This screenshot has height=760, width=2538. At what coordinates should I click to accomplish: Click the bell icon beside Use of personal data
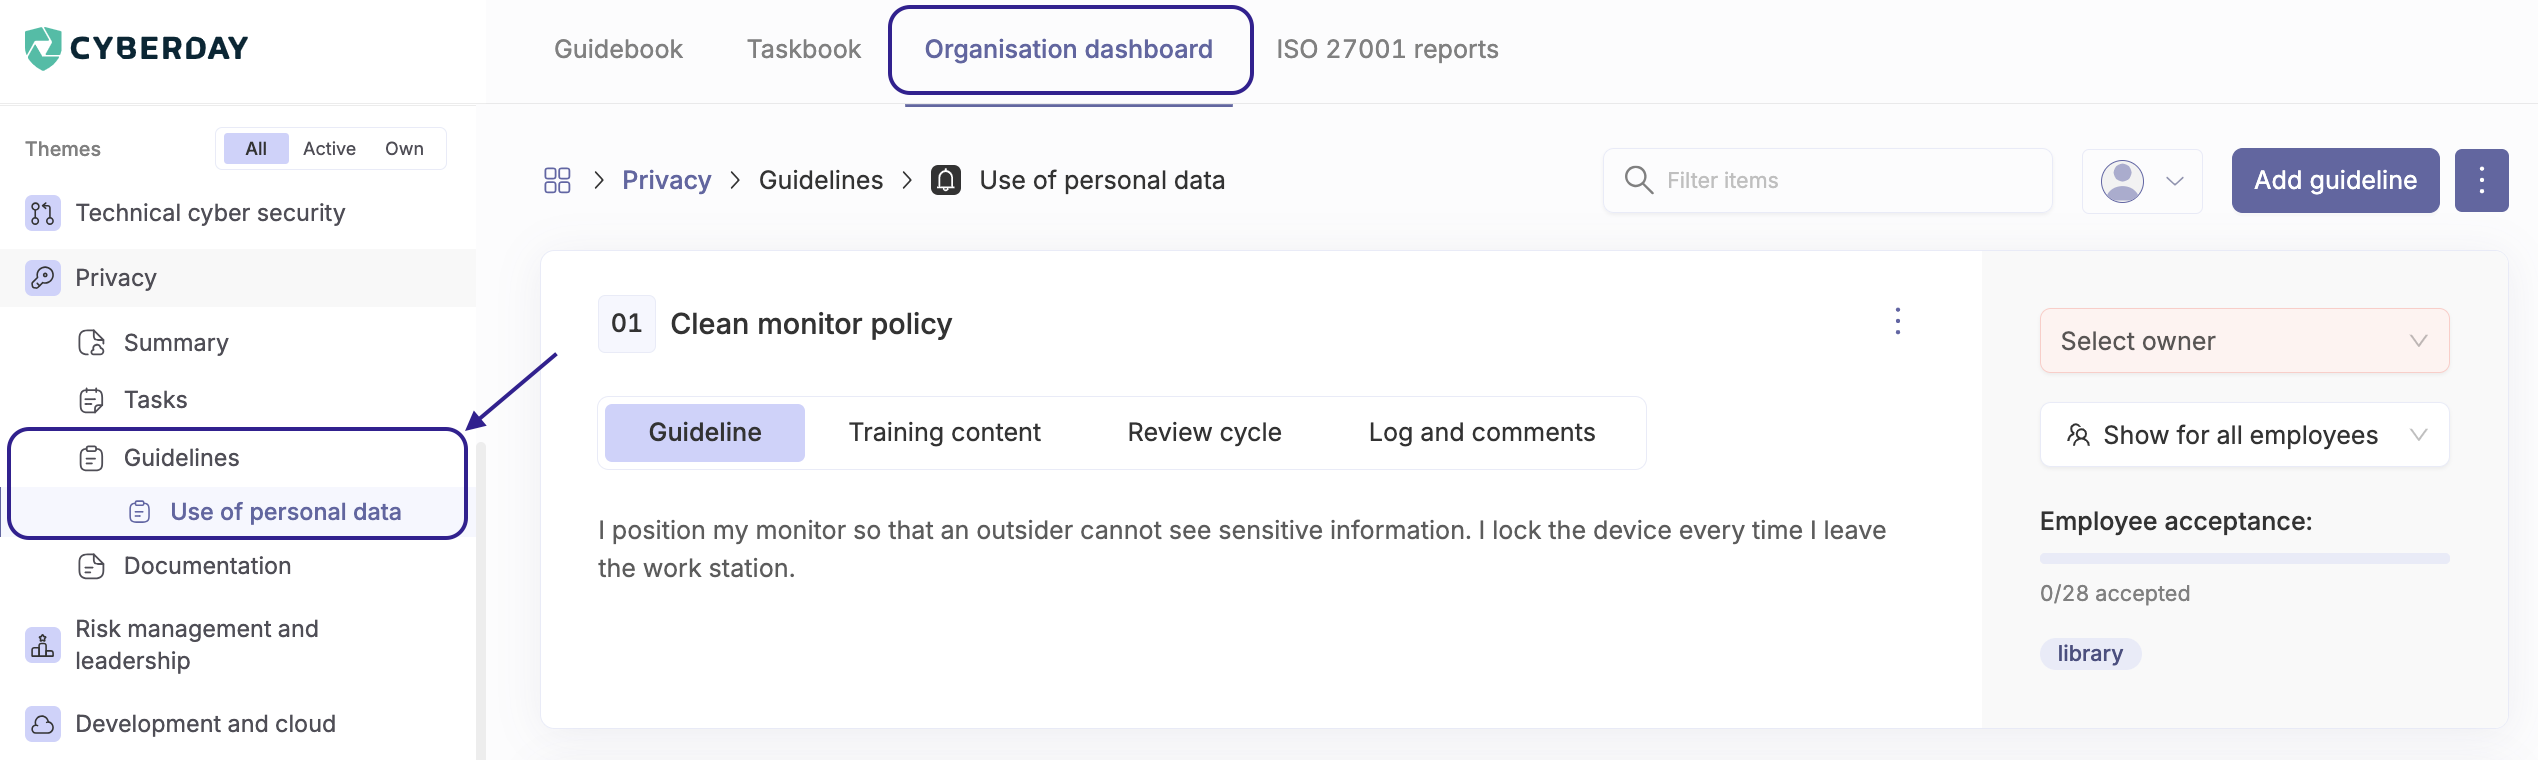click(x=946, y=180)
